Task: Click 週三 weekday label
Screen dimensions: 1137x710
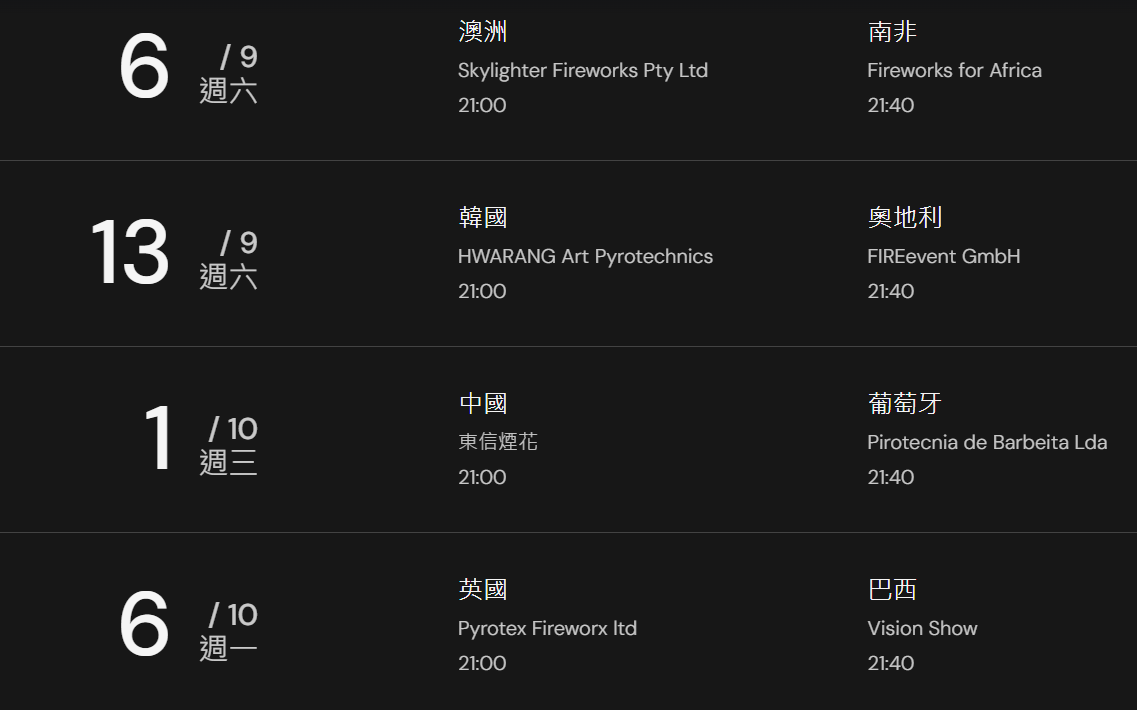Action: point(228,463)
